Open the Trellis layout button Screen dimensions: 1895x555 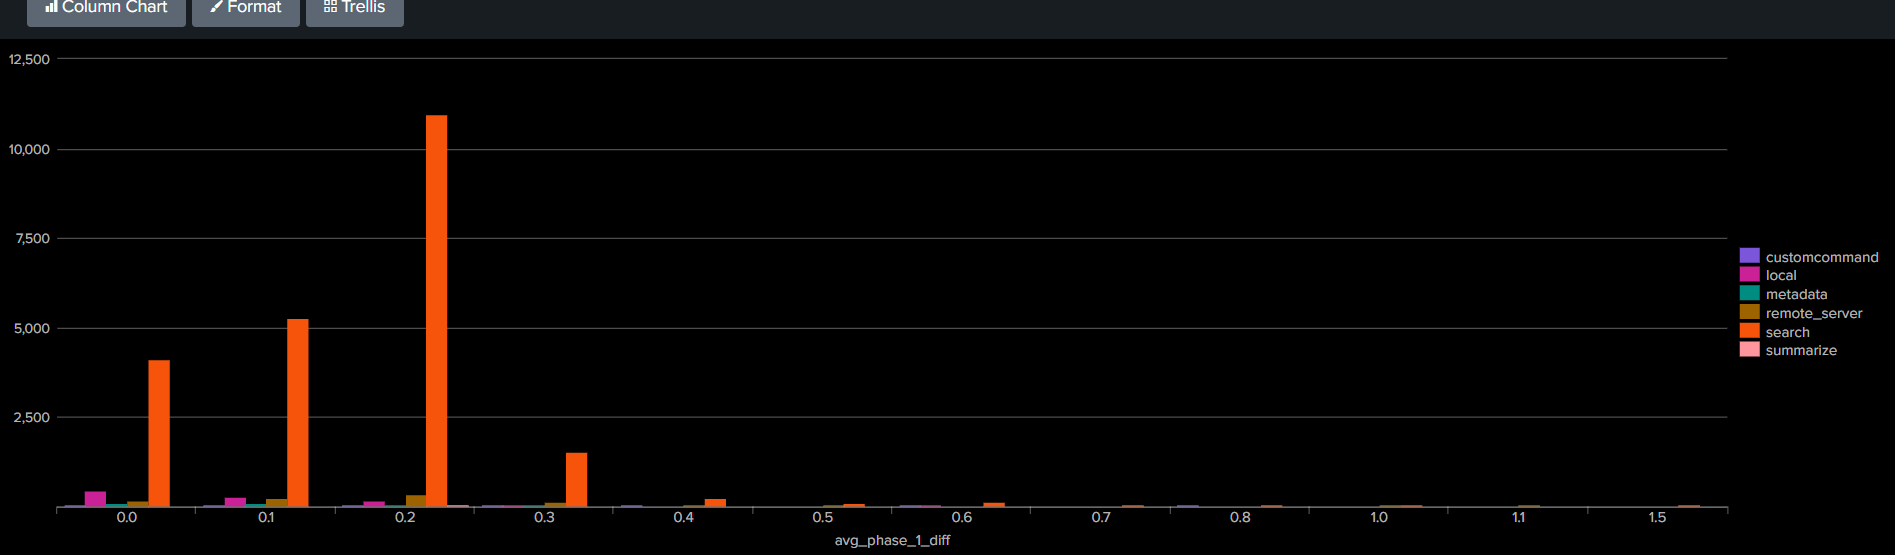click(x=355, y=10)
